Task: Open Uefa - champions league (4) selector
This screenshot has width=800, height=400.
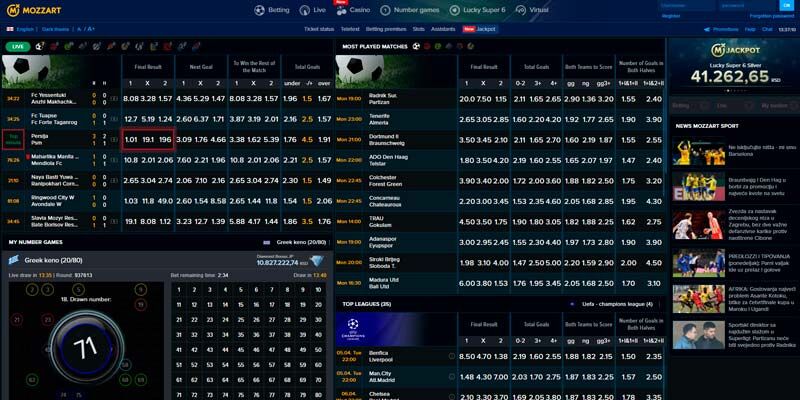Action: 616,304
